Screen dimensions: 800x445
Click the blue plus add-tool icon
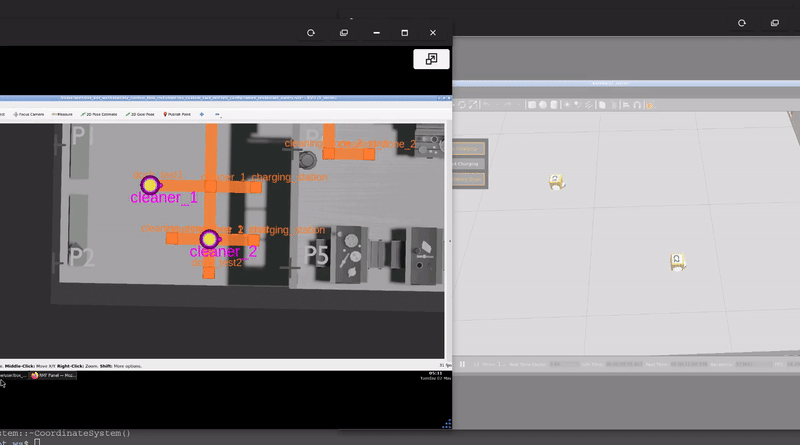pyautogui.click(x=202, y=114)
